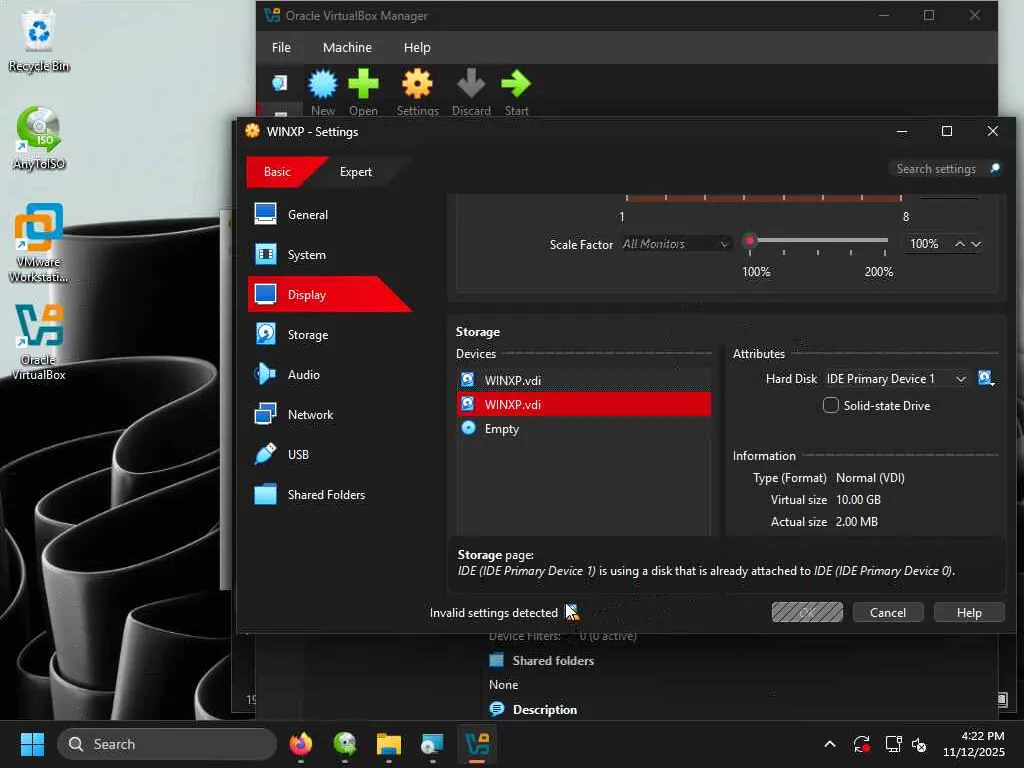The height and width of the screenshot is (768, 1024).
Task: Click the choose disk icon beside Hard Disk
Action: [985, 378]
